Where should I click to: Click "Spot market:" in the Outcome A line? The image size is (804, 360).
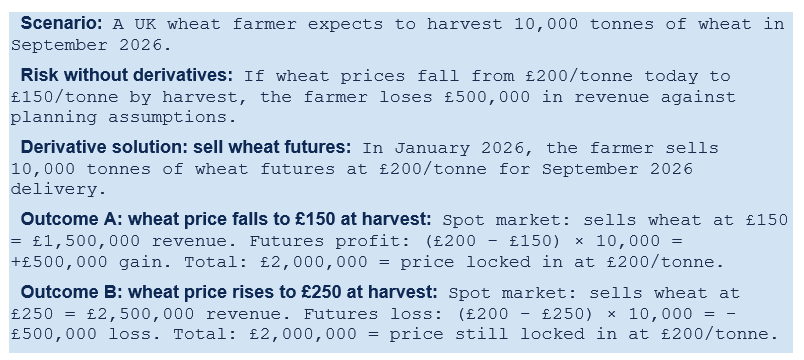[507, 221]
